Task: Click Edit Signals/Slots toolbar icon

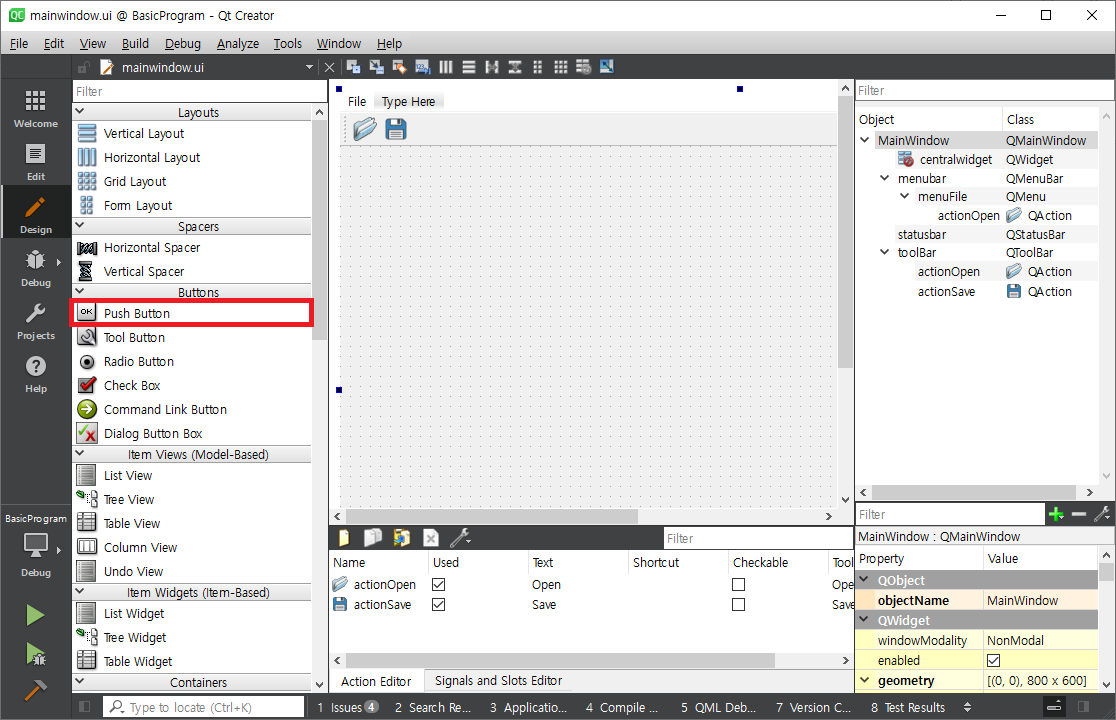Action: coord(377,67)
